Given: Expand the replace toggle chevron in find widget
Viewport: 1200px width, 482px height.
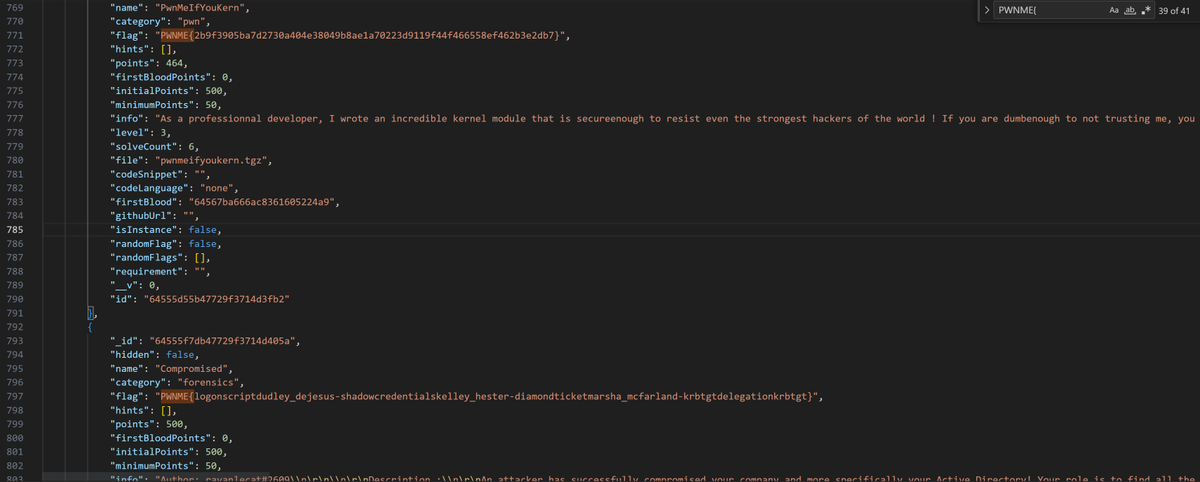Looking at the screenshot, I should [988, 10].
